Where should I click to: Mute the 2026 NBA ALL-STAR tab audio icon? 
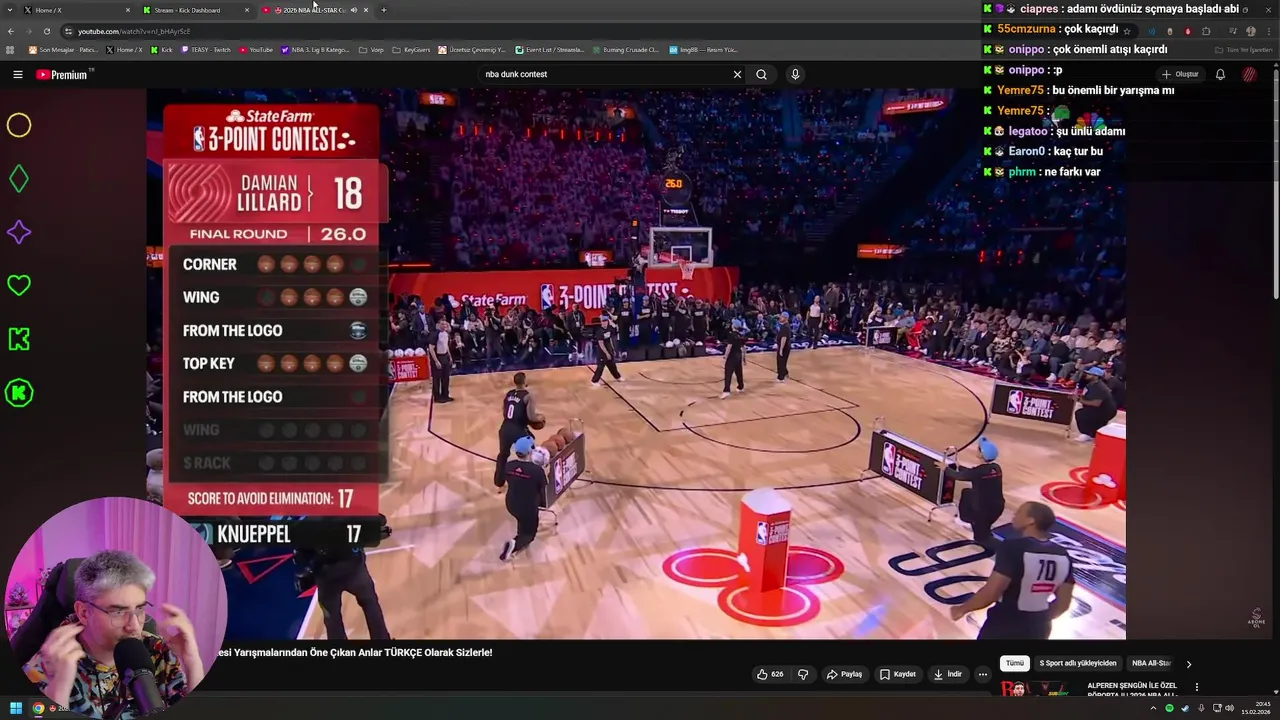click(x=353, y=10)
